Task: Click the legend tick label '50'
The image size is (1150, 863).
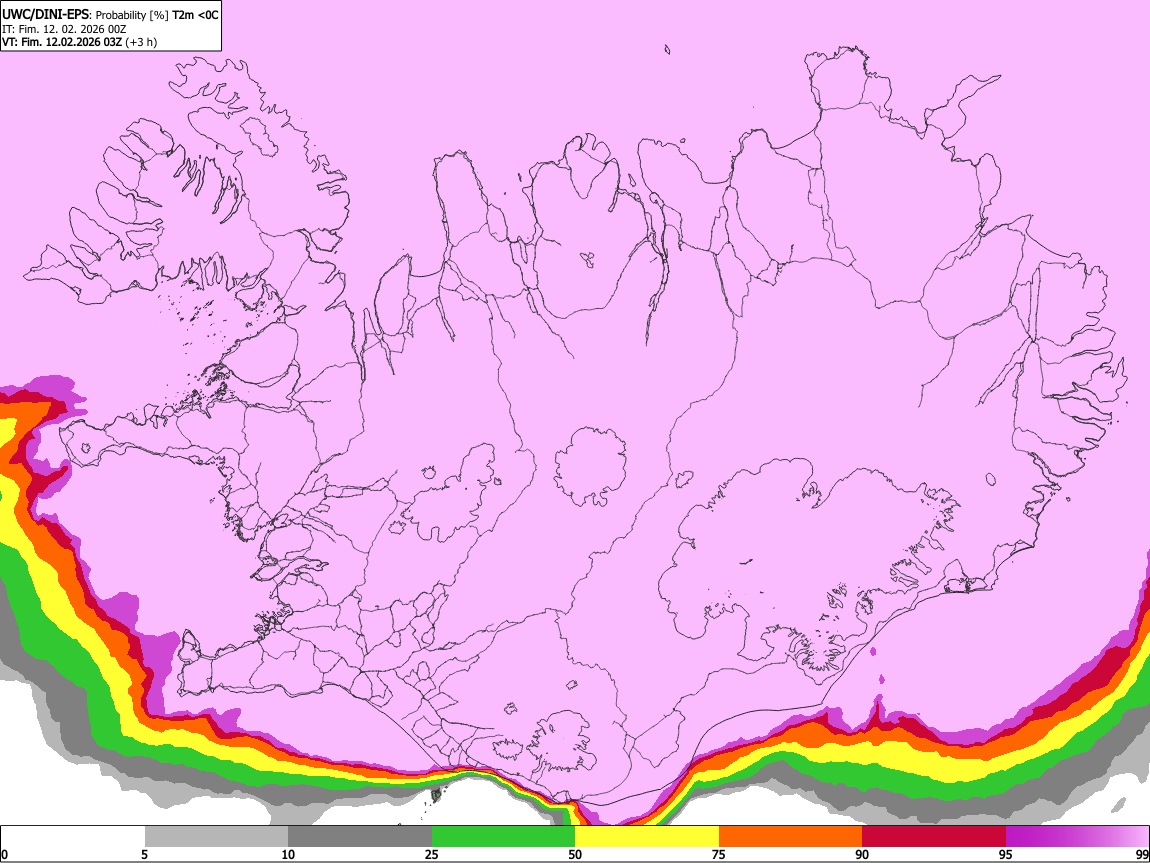Action: (575, 854)
